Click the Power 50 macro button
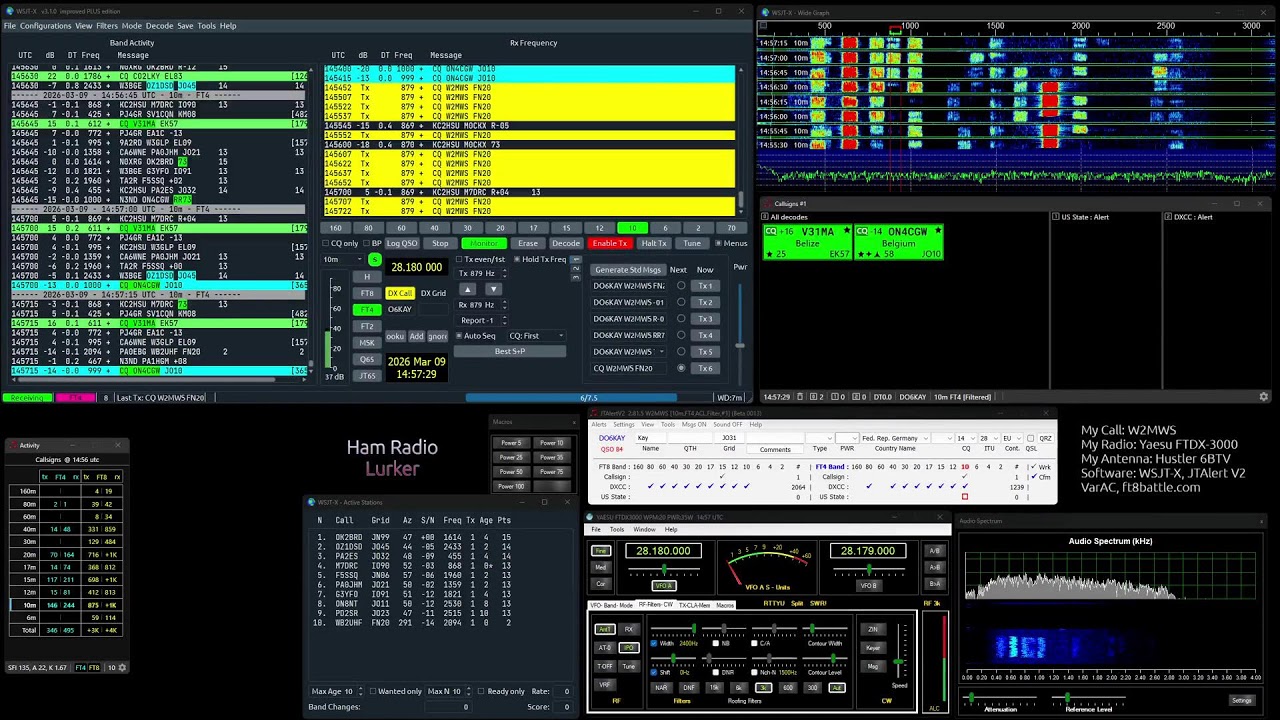The height and width of the screenshot is (720, 1280). click(x=511, y=472)
